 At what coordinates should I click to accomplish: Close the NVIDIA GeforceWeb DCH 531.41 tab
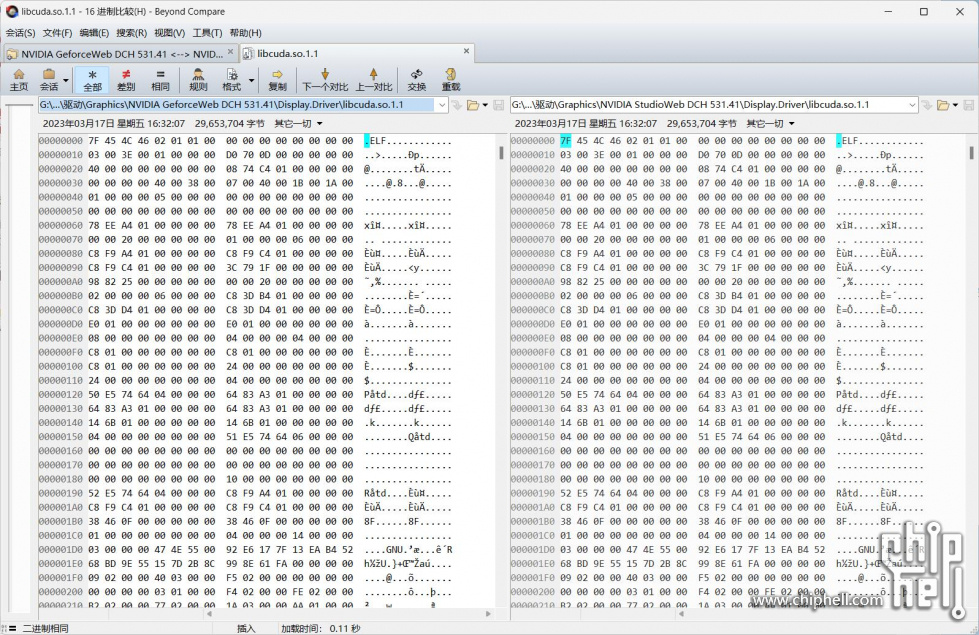click(x=230, y=52)
